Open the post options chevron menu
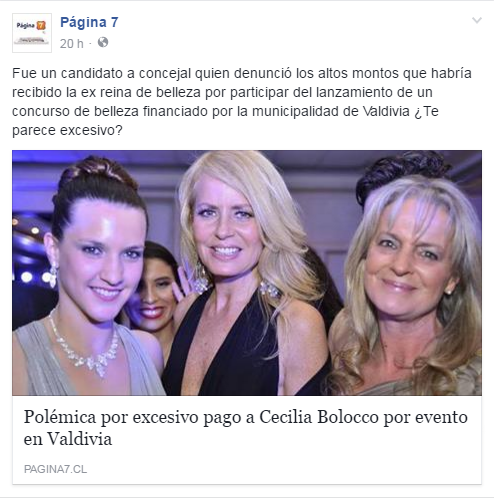Screen dimensions: 494x499 477,21
